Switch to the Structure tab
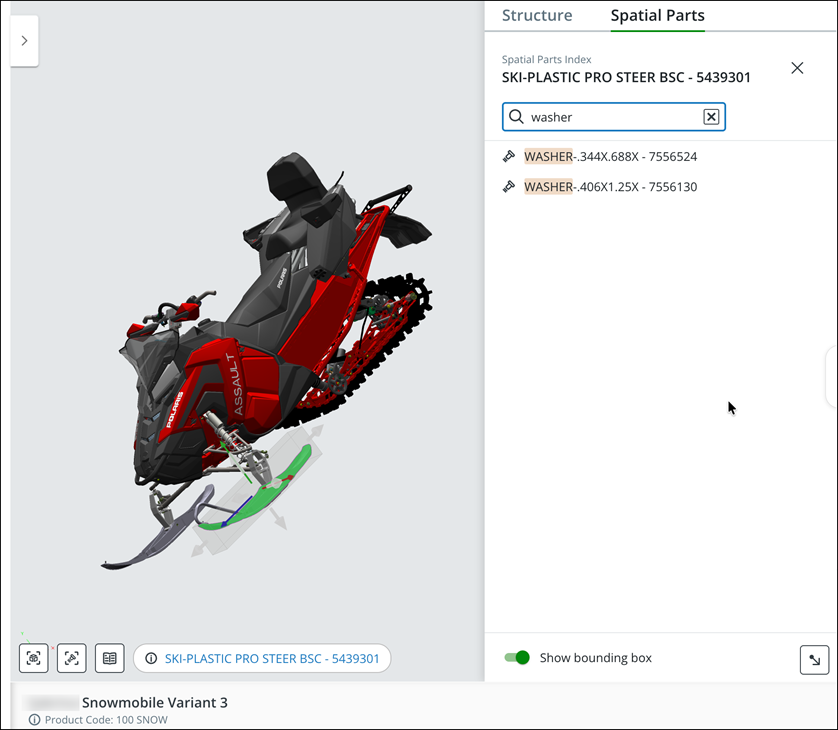This screenshot has height=730, width=838. pos(537,15)
